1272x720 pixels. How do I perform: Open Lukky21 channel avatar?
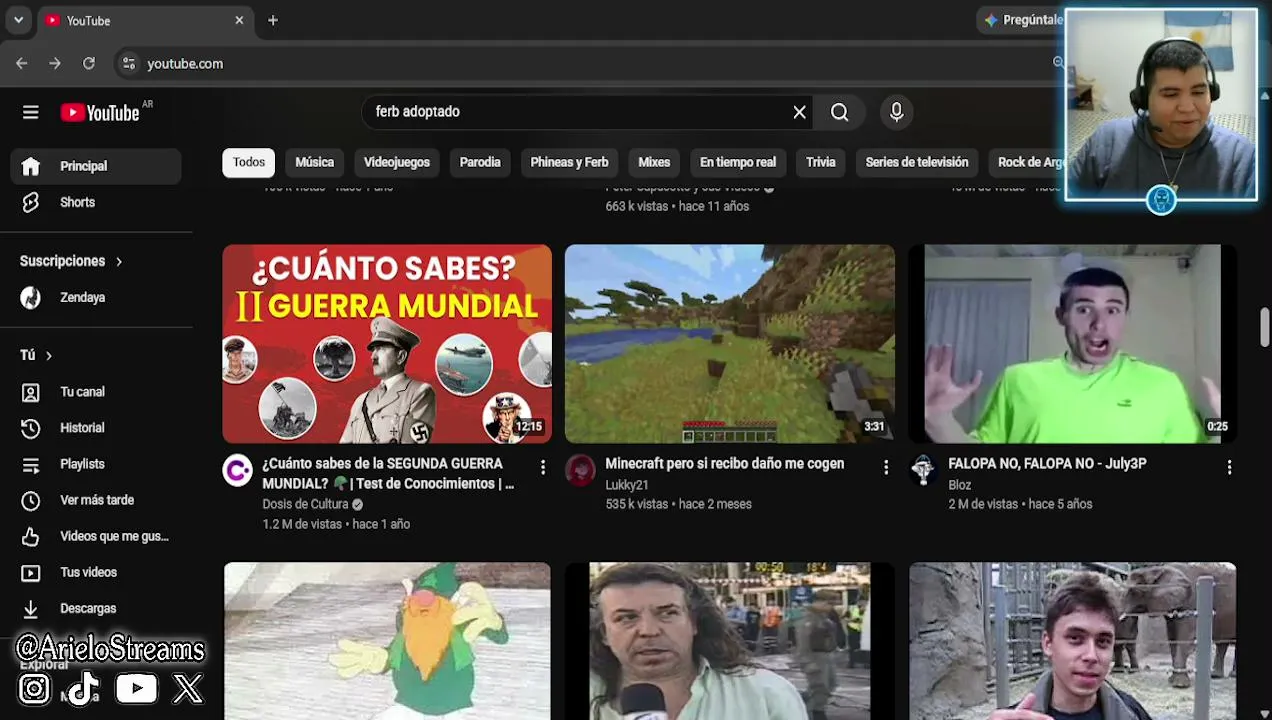pyautogui.click(x=580, y=470)
